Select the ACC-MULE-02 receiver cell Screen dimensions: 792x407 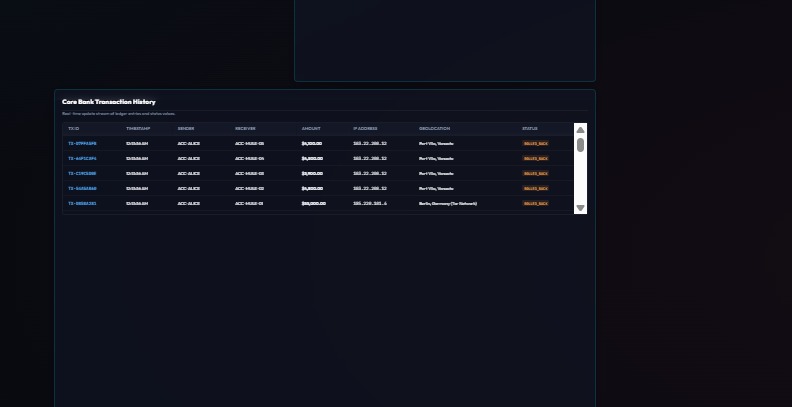coord(249,188)
